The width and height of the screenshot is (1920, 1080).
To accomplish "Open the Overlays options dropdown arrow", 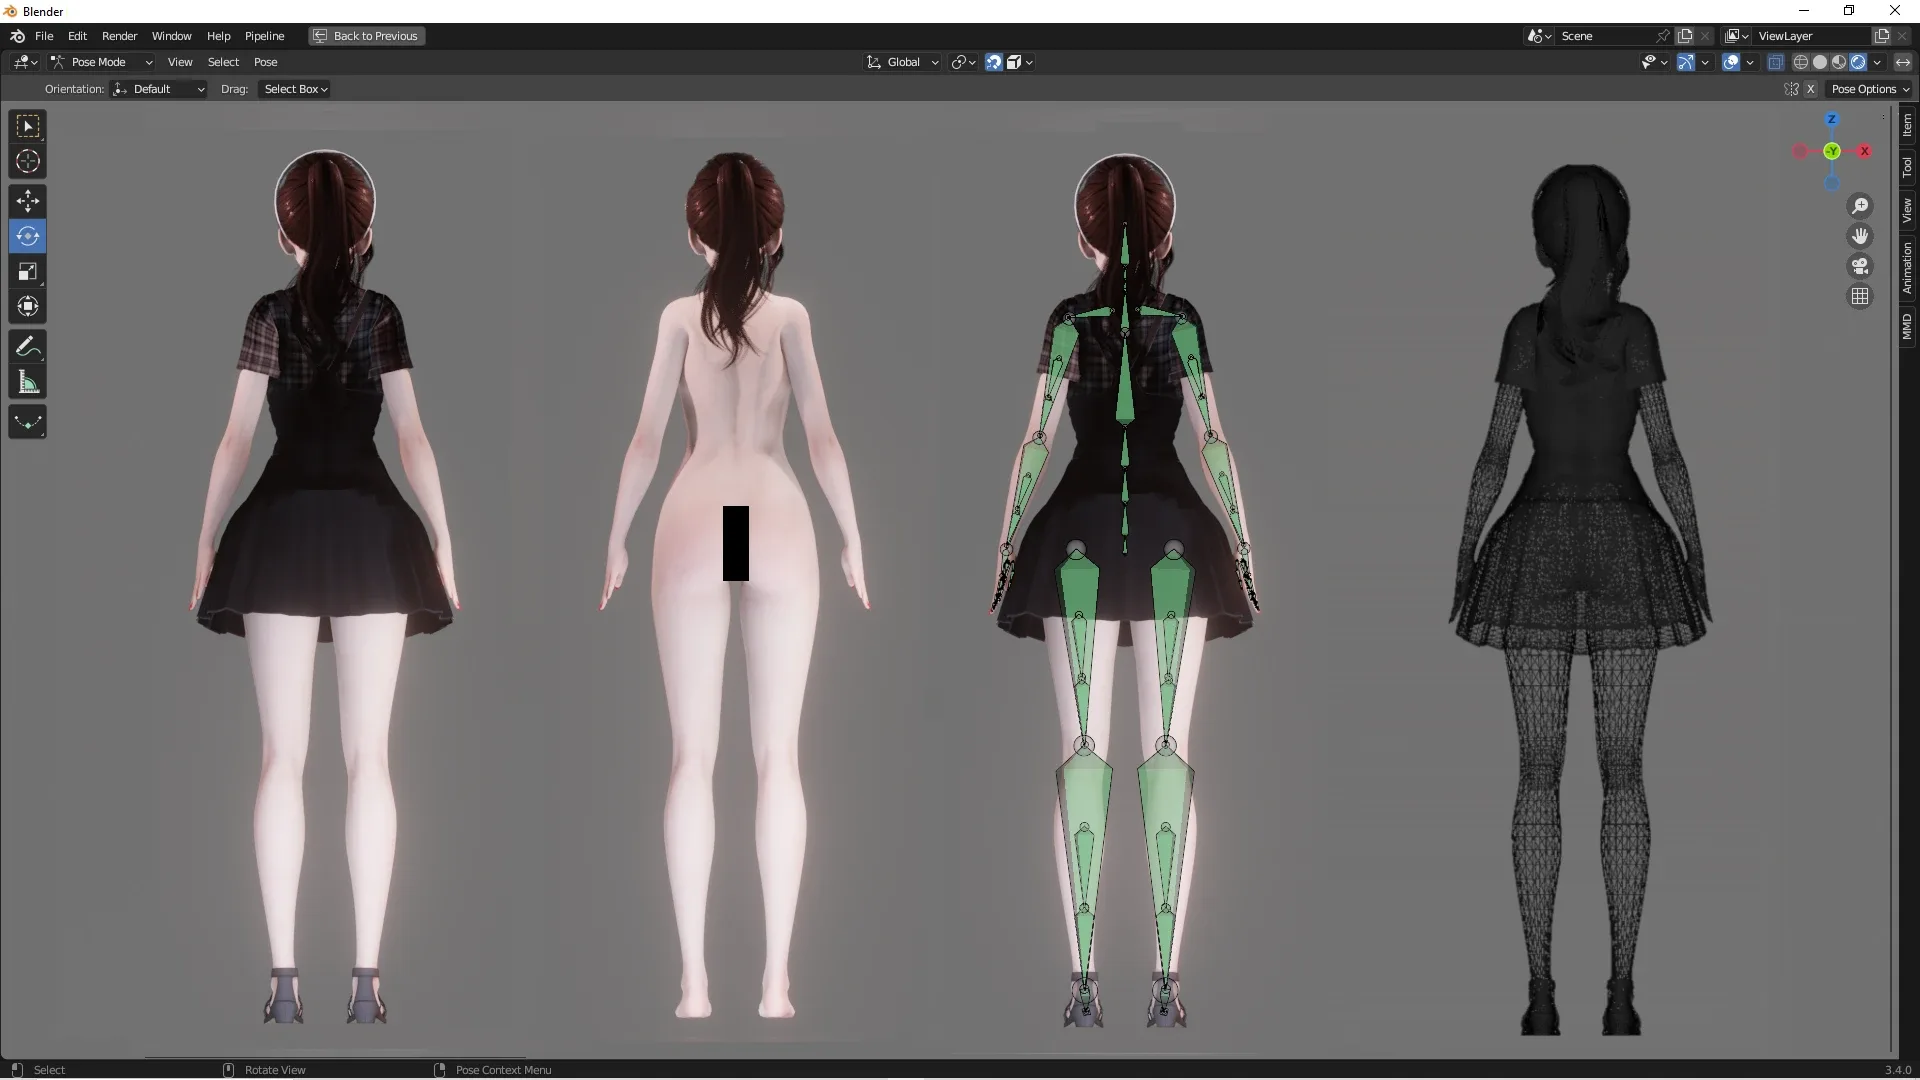I will 1750,62.
